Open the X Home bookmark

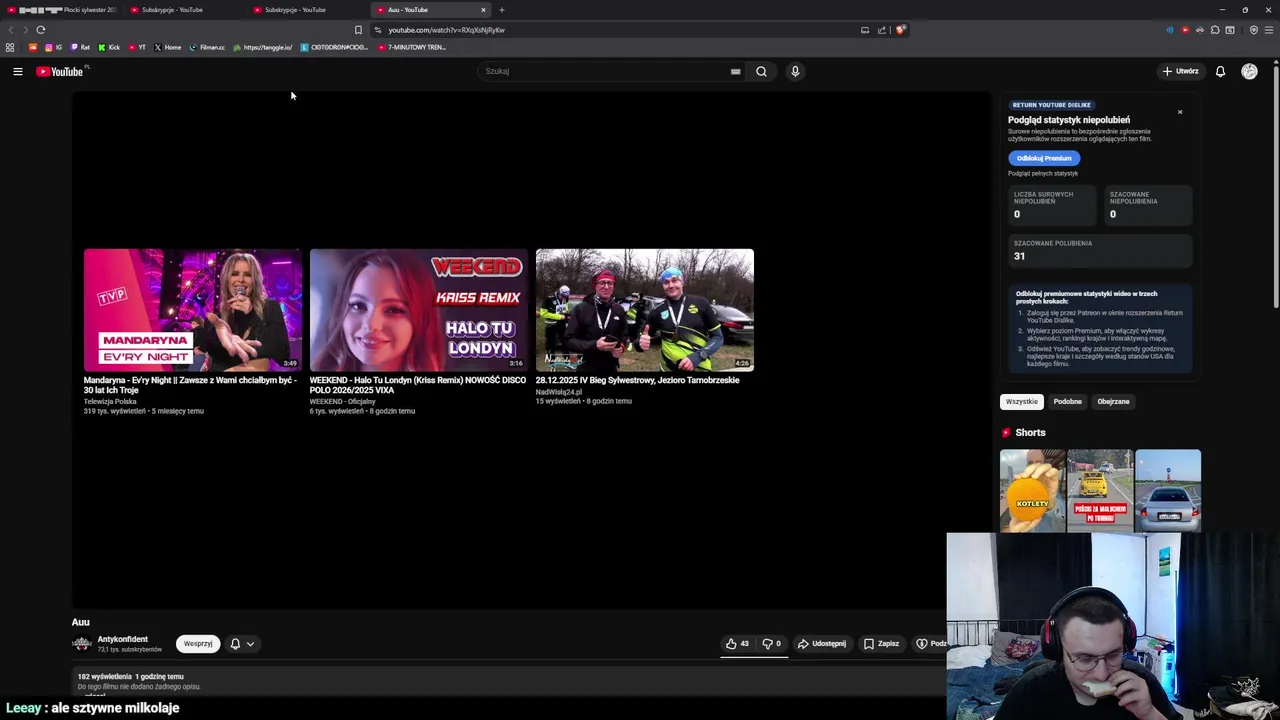click(x=168, y=47)
